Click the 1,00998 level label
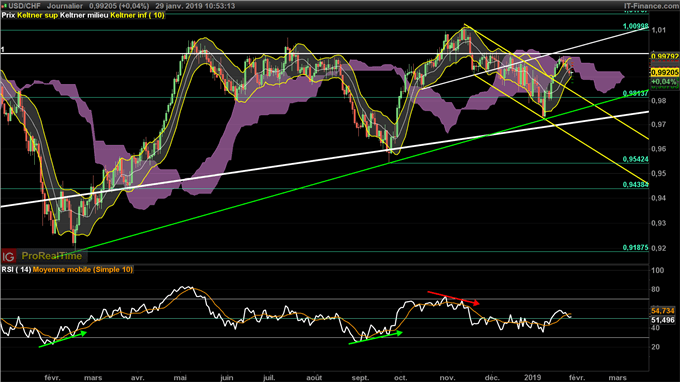This screenshot has height=382, width=680. [635, 26]
